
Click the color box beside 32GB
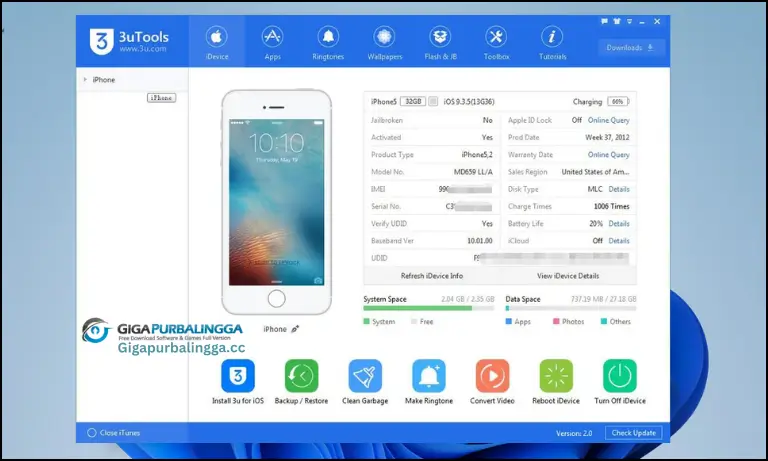(433, 101)
